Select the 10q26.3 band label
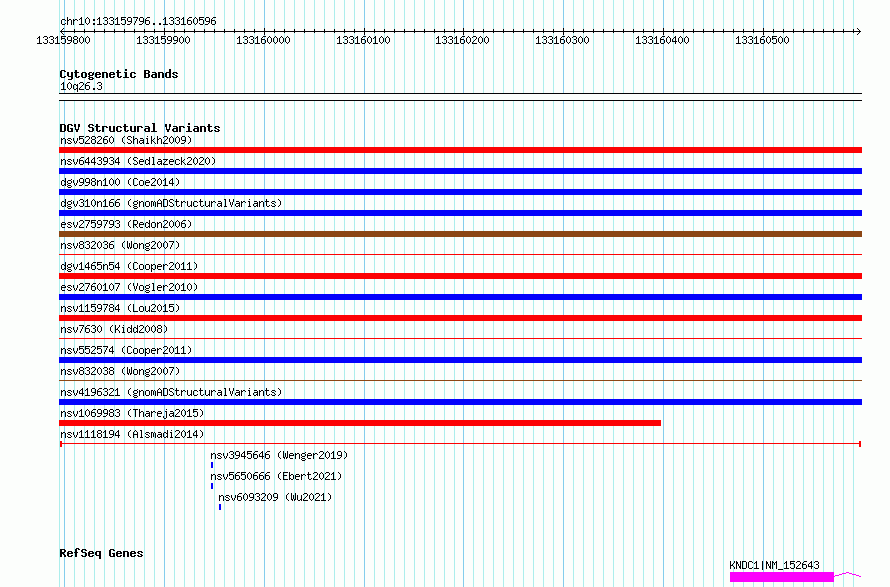The height and width of the screenshot is (587, 890). pos(81,86)
